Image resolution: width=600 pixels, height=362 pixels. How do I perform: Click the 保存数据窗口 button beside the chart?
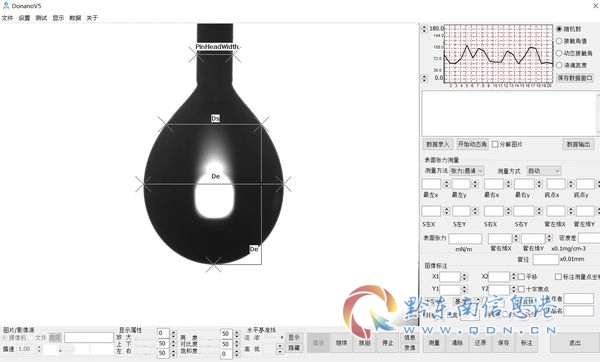[x=575, y=78]
